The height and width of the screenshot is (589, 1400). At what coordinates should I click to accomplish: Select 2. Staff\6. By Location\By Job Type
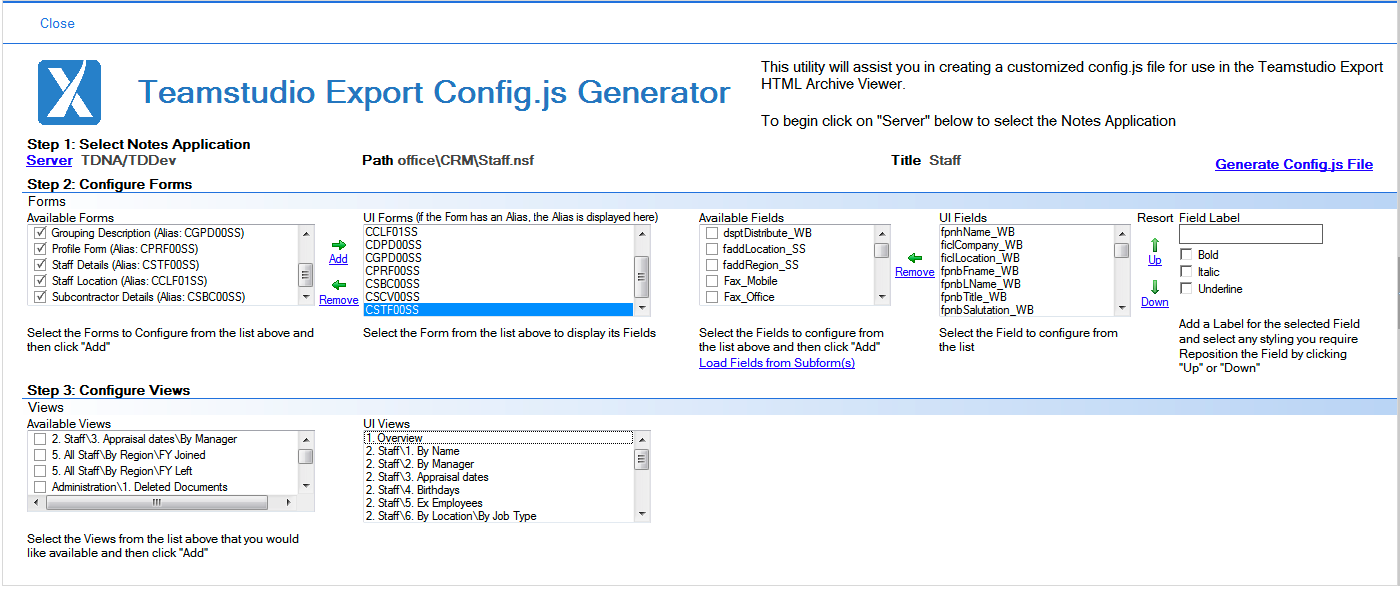[x=498, y=516]
